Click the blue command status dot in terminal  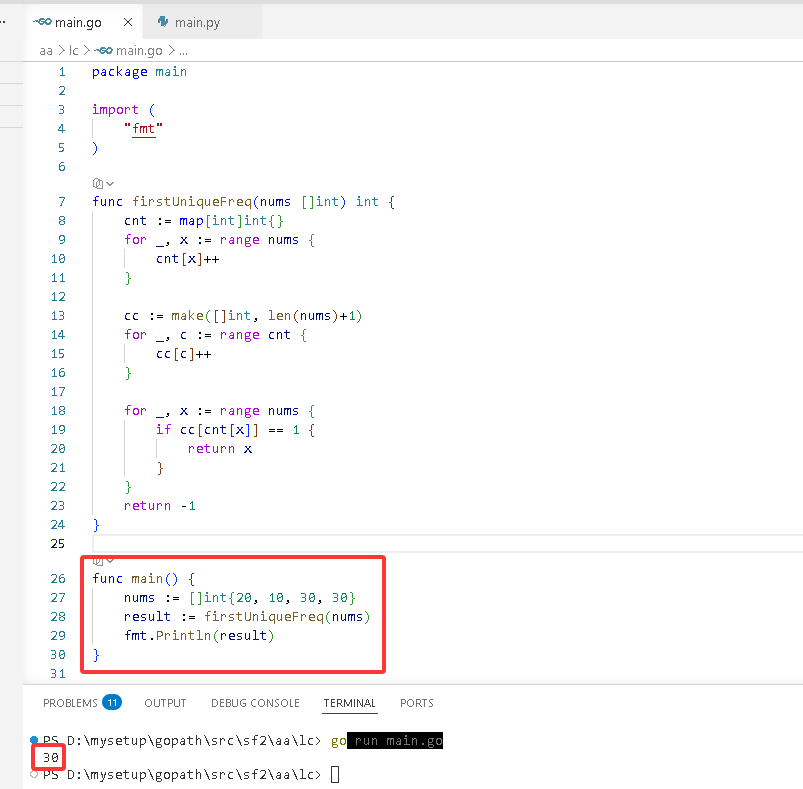click(x=34, y=739)
